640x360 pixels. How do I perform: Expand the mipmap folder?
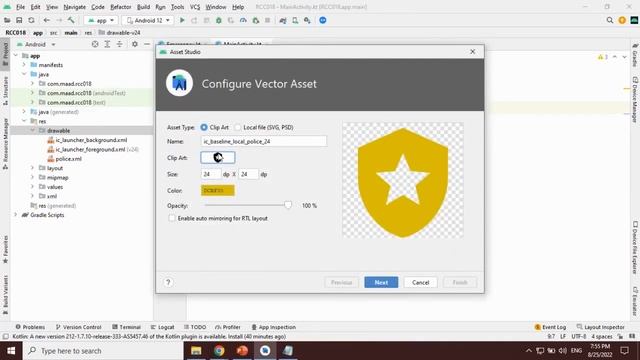click(32, 177)
